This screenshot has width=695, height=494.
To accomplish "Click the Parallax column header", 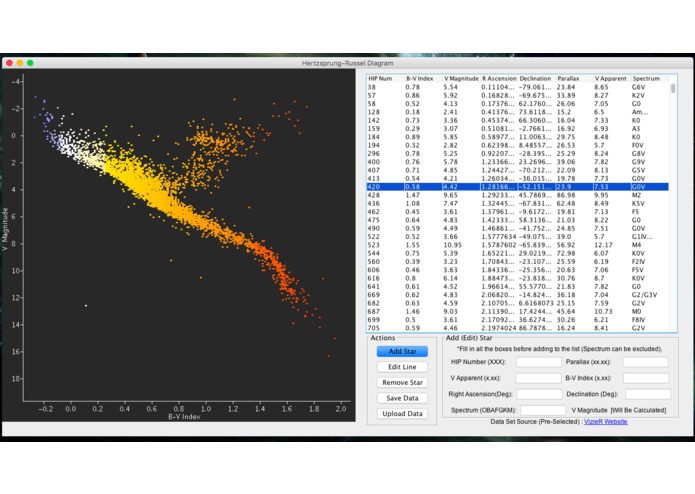I will click(574, 78).
